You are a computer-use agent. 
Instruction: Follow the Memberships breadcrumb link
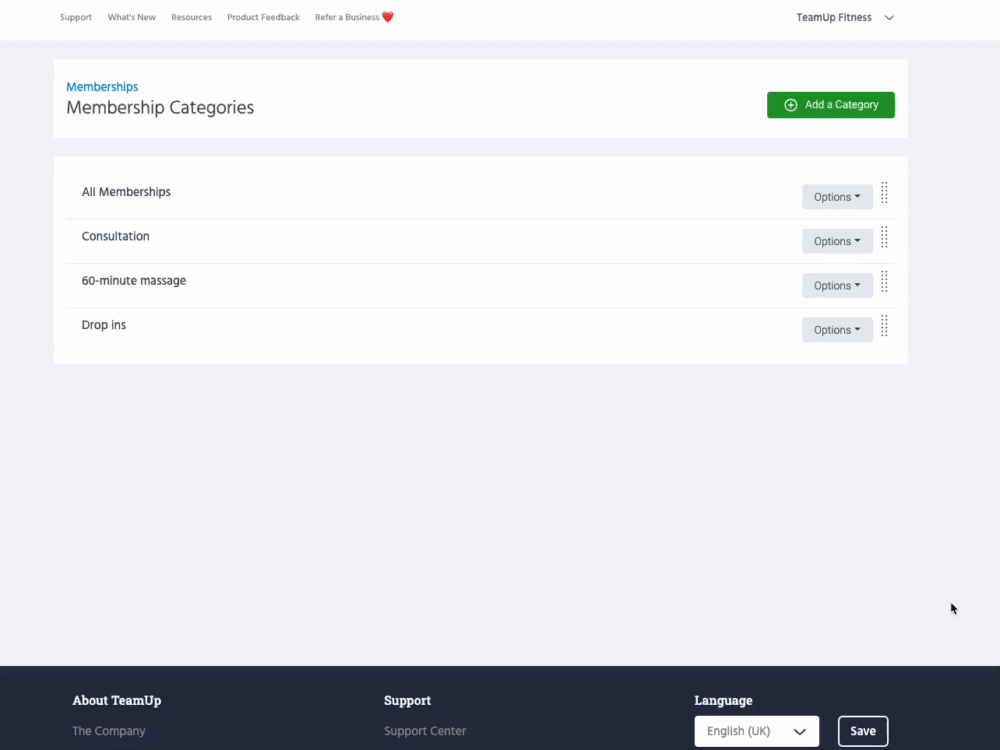click(x=102, y=87)
